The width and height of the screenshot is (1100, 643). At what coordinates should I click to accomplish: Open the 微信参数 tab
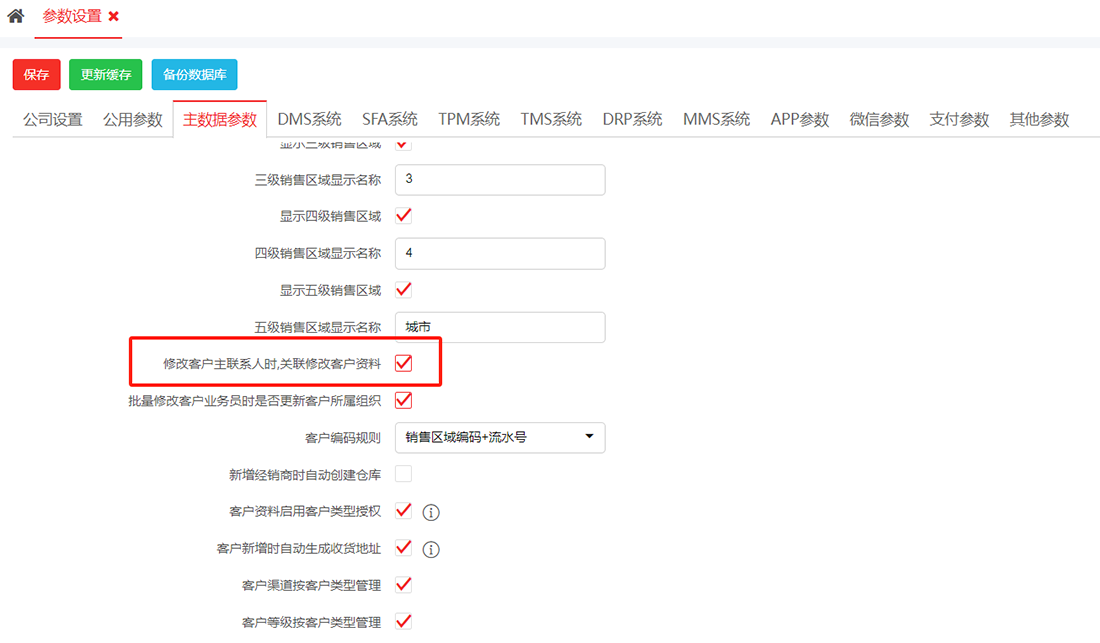click(x=879, y=119)
